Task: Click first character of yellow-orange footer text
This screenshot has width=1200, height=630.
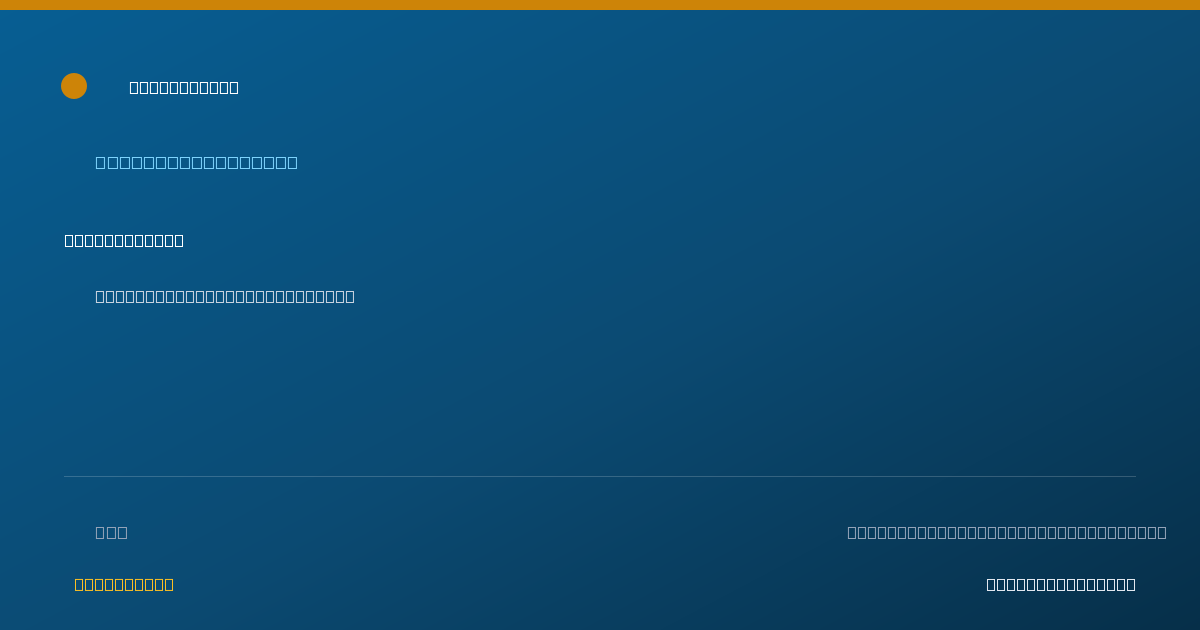Action: pos(79,584)
